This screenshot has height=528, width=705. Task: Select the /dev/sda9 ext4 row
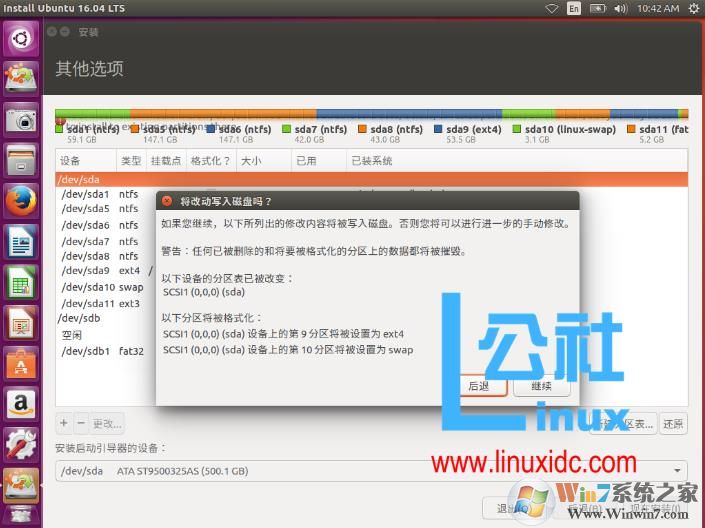point(106,271)
